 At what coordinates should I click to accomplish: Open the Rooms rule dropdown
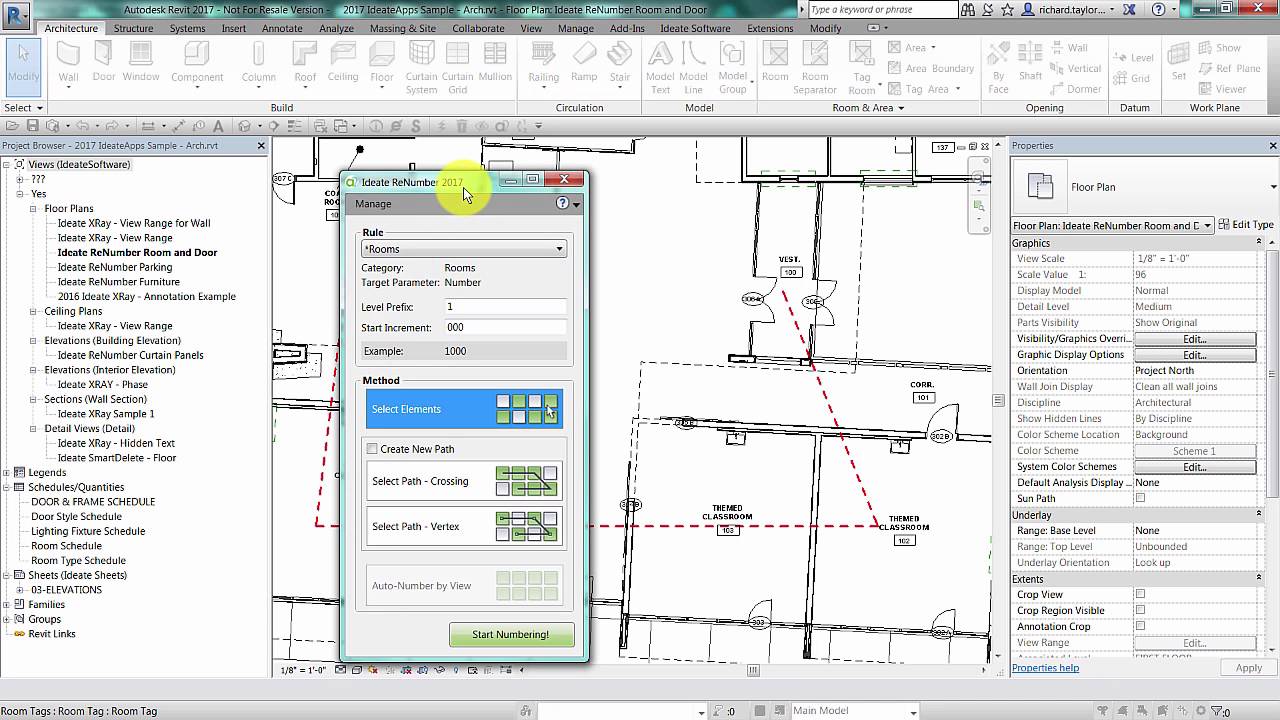click(464, 249)
